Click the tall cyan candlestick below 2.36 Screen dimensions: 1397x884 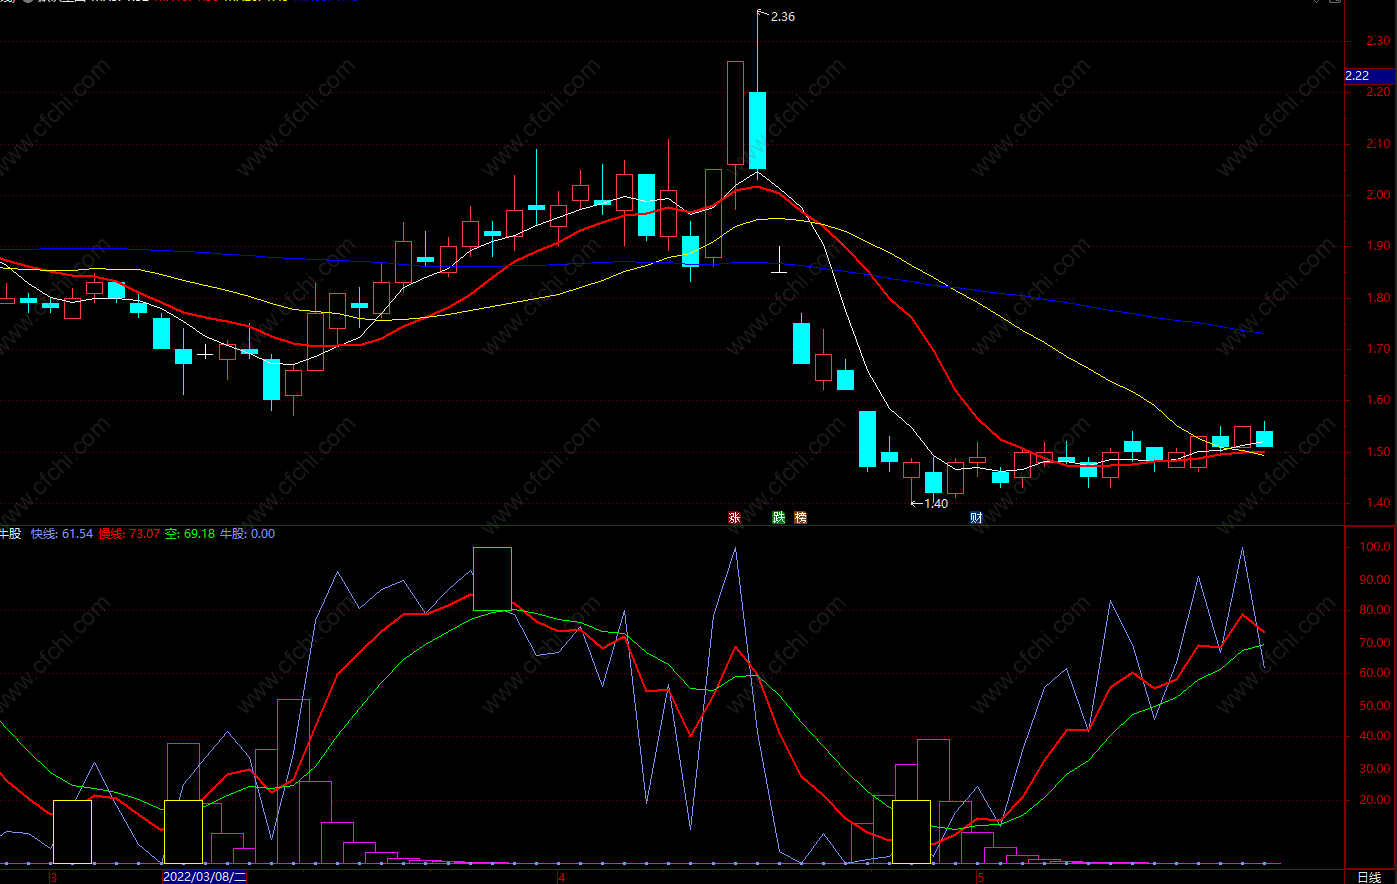tap(757, 130)
